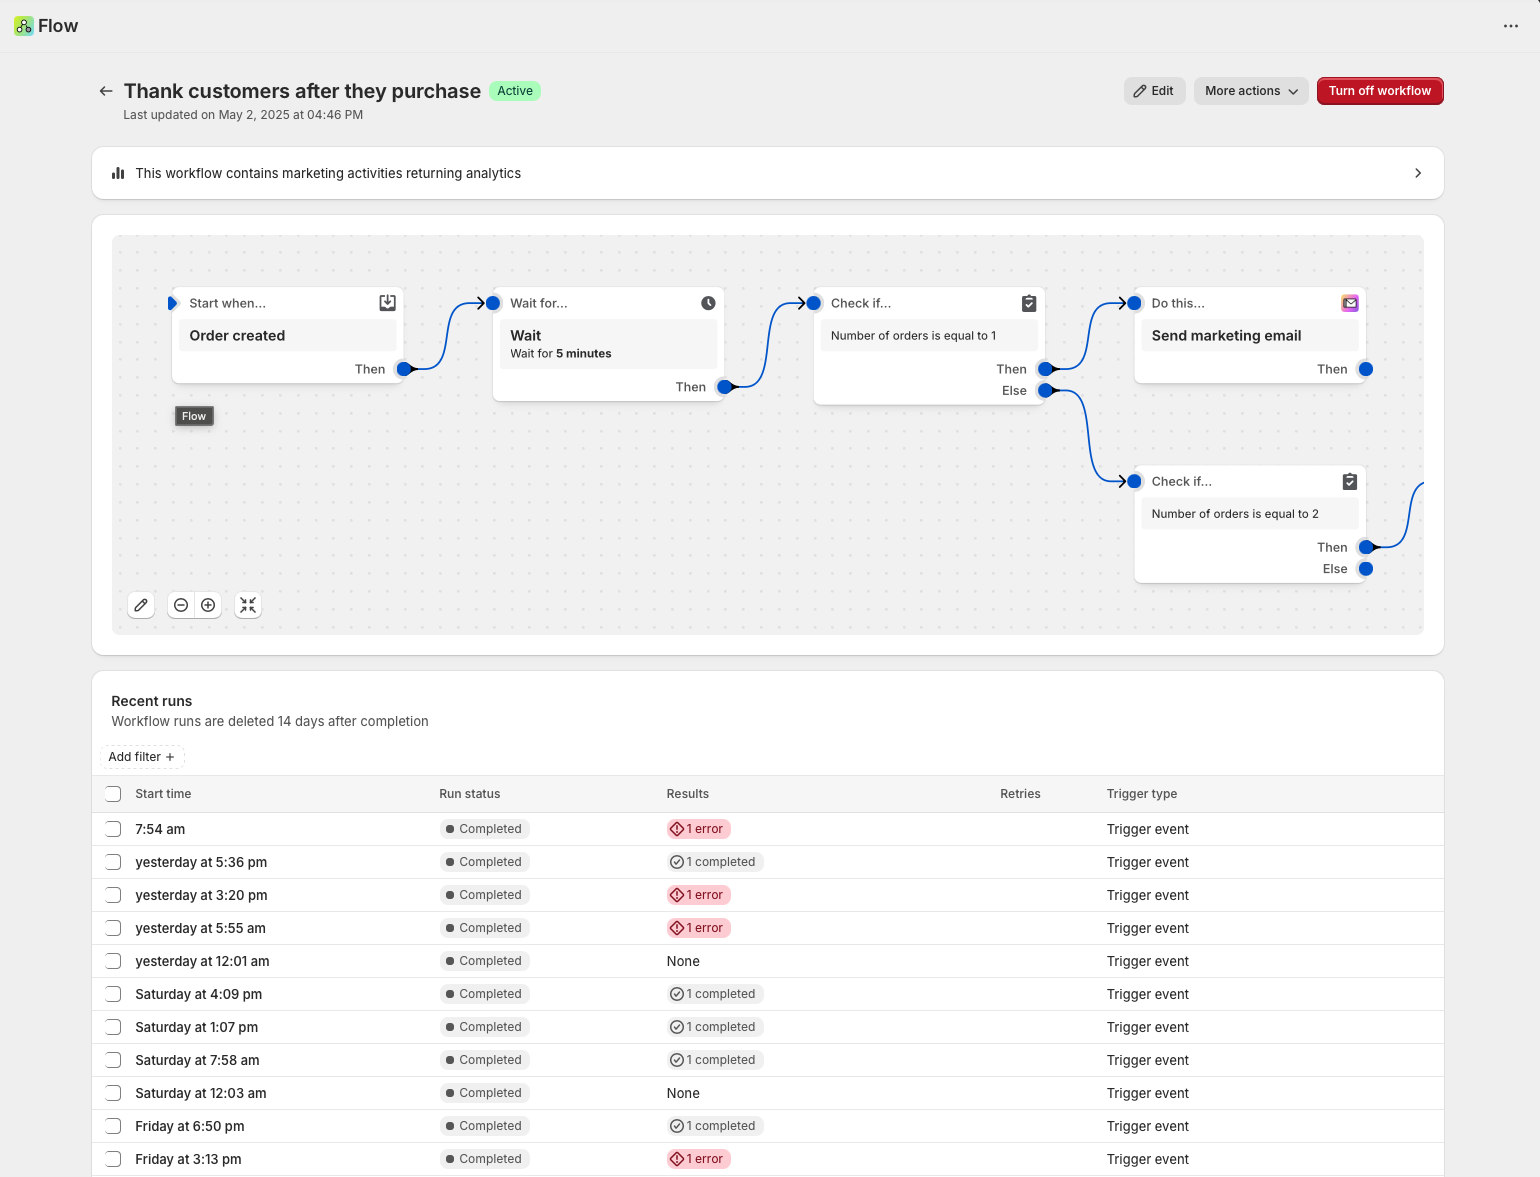Select the email icon on Send marketing email step

click(x=1350, y=302)
